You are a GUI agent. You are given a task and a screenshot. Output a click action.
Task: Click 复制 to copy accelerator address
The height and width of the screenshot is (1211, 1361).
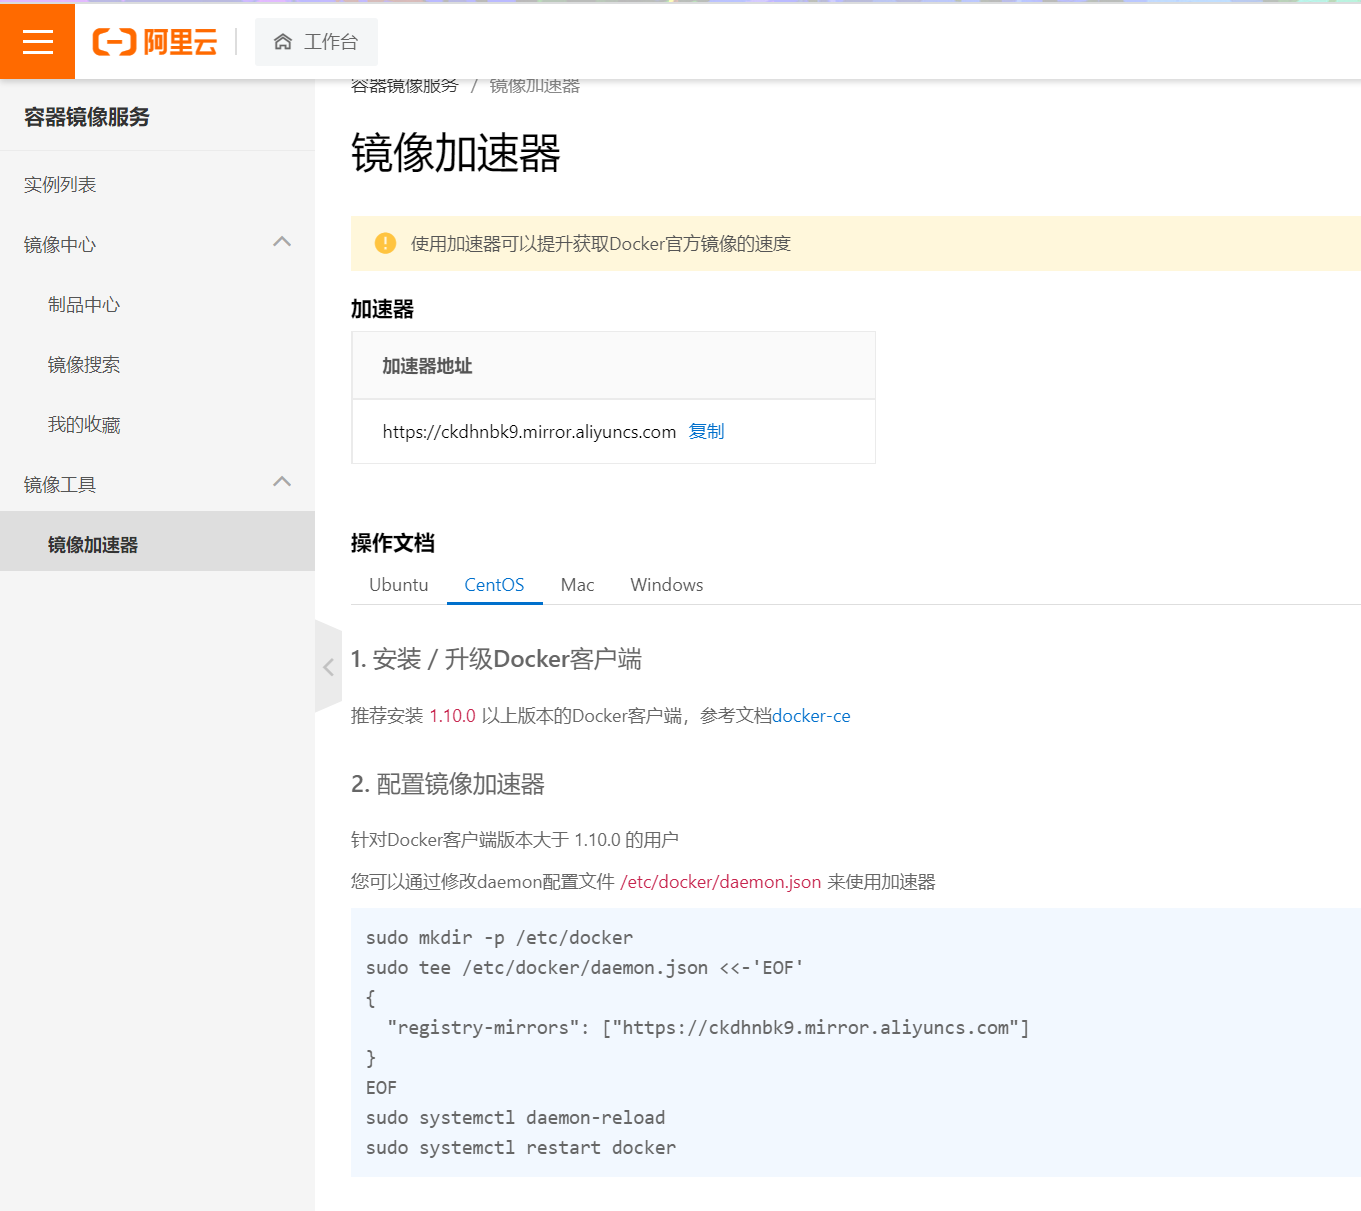pos(706,431)
